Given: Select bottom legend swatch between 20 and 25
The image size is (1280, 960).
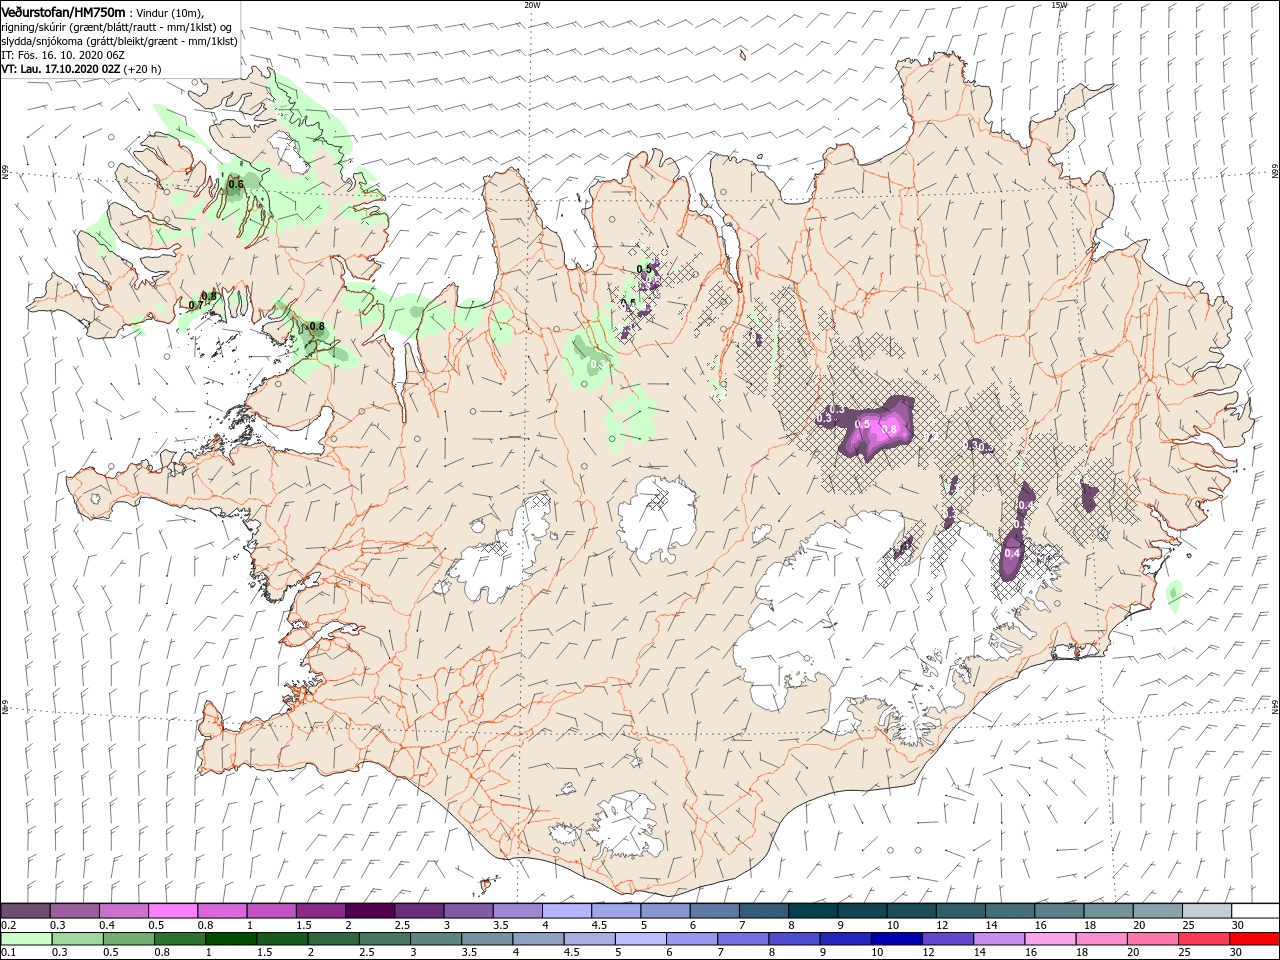Looking at the screenshot, I should (x=1151, y=939).
